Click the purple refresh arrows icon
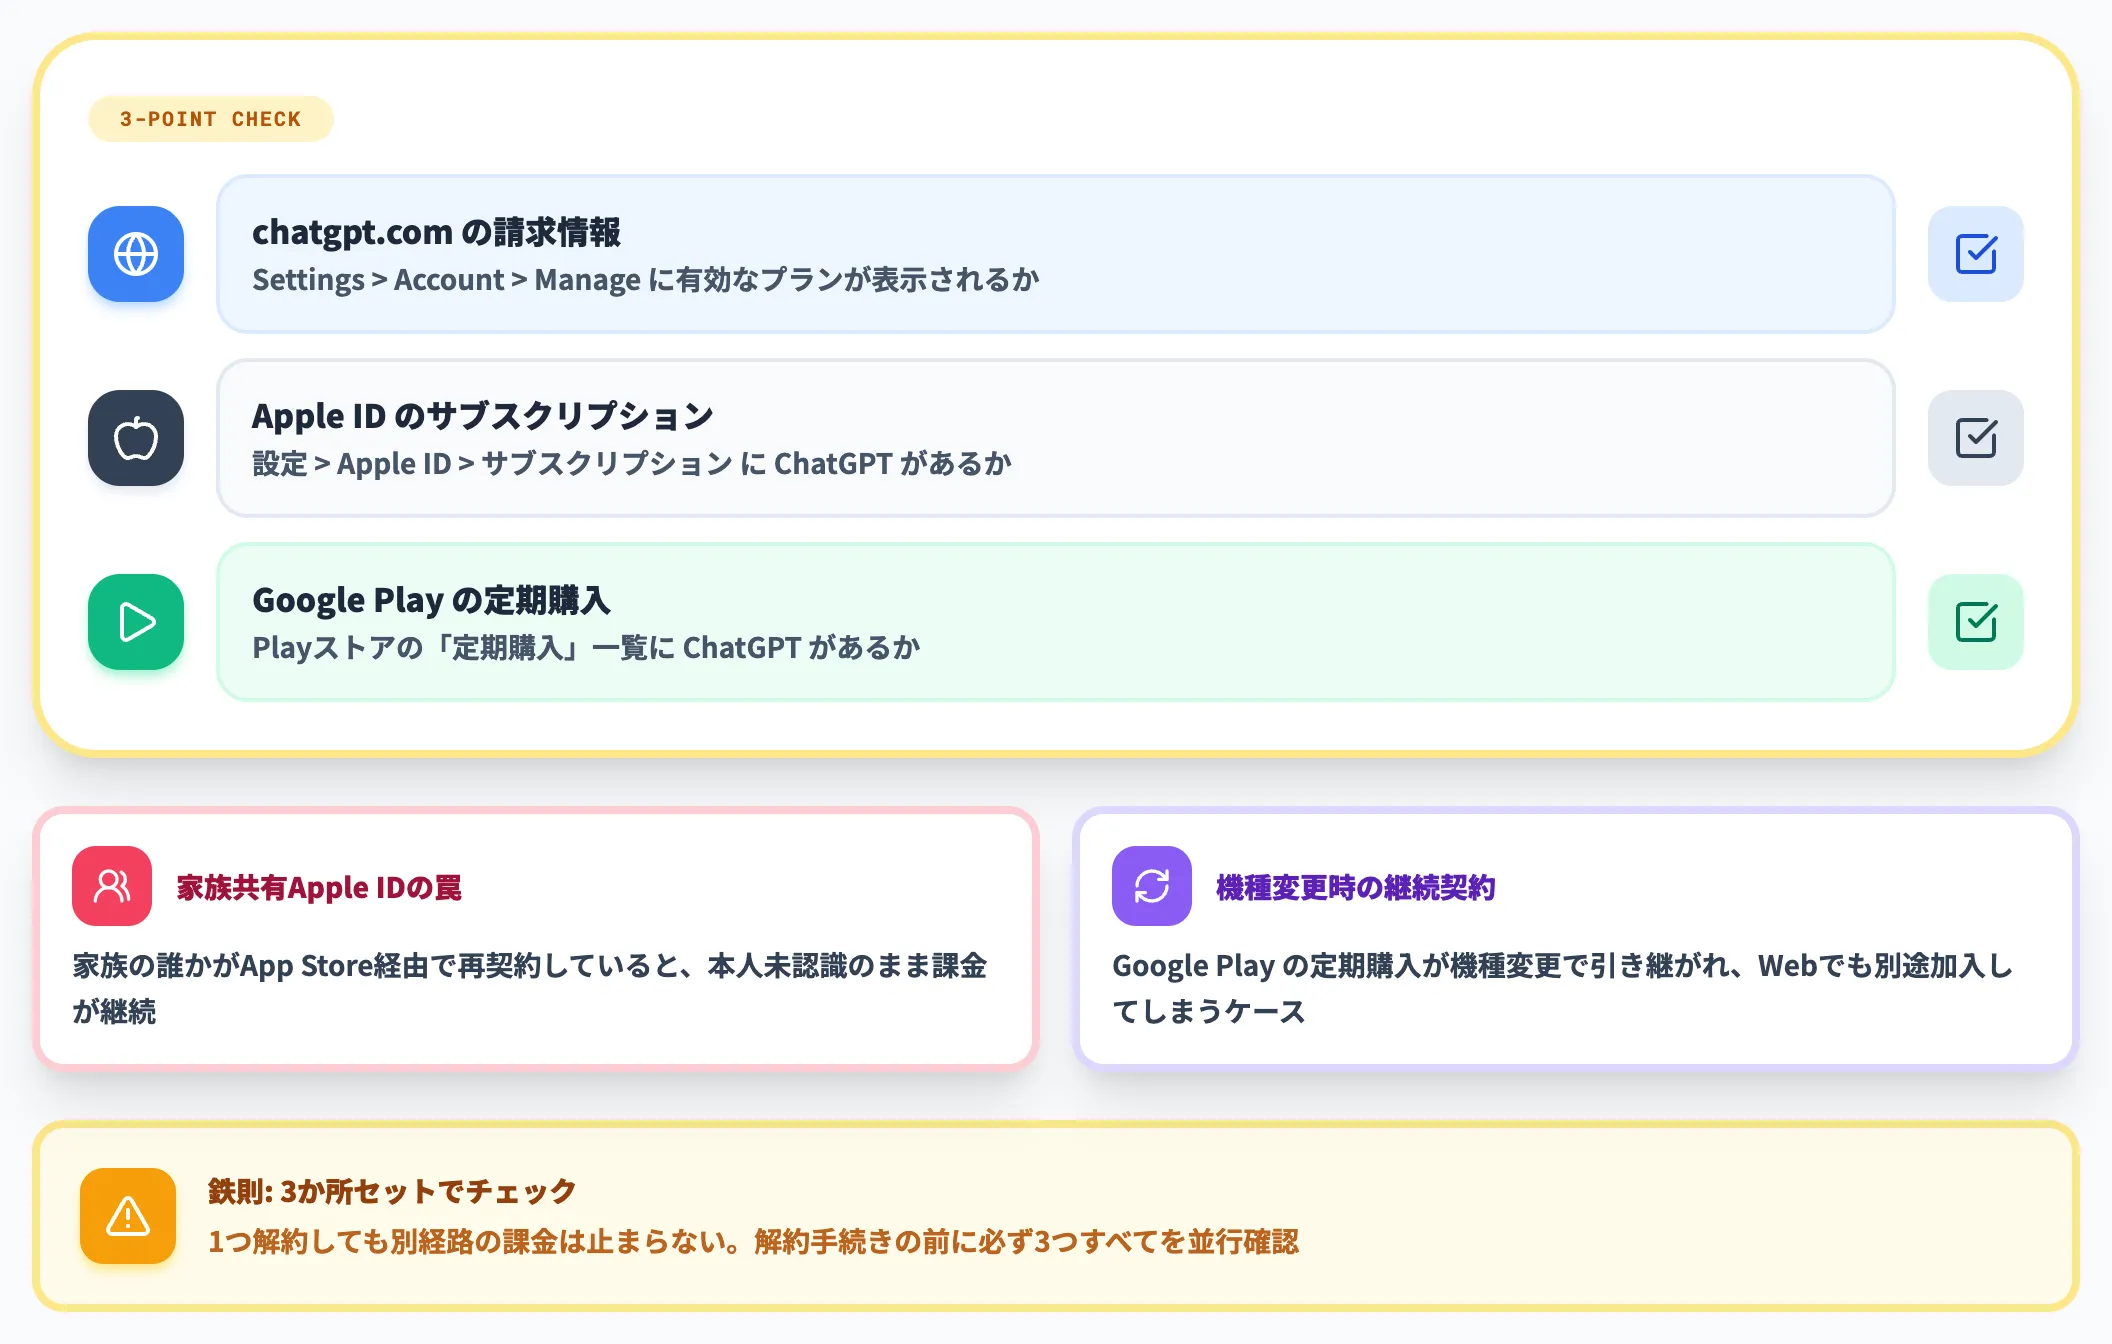This screenshot has height=1344, width=2112. 1152,886
